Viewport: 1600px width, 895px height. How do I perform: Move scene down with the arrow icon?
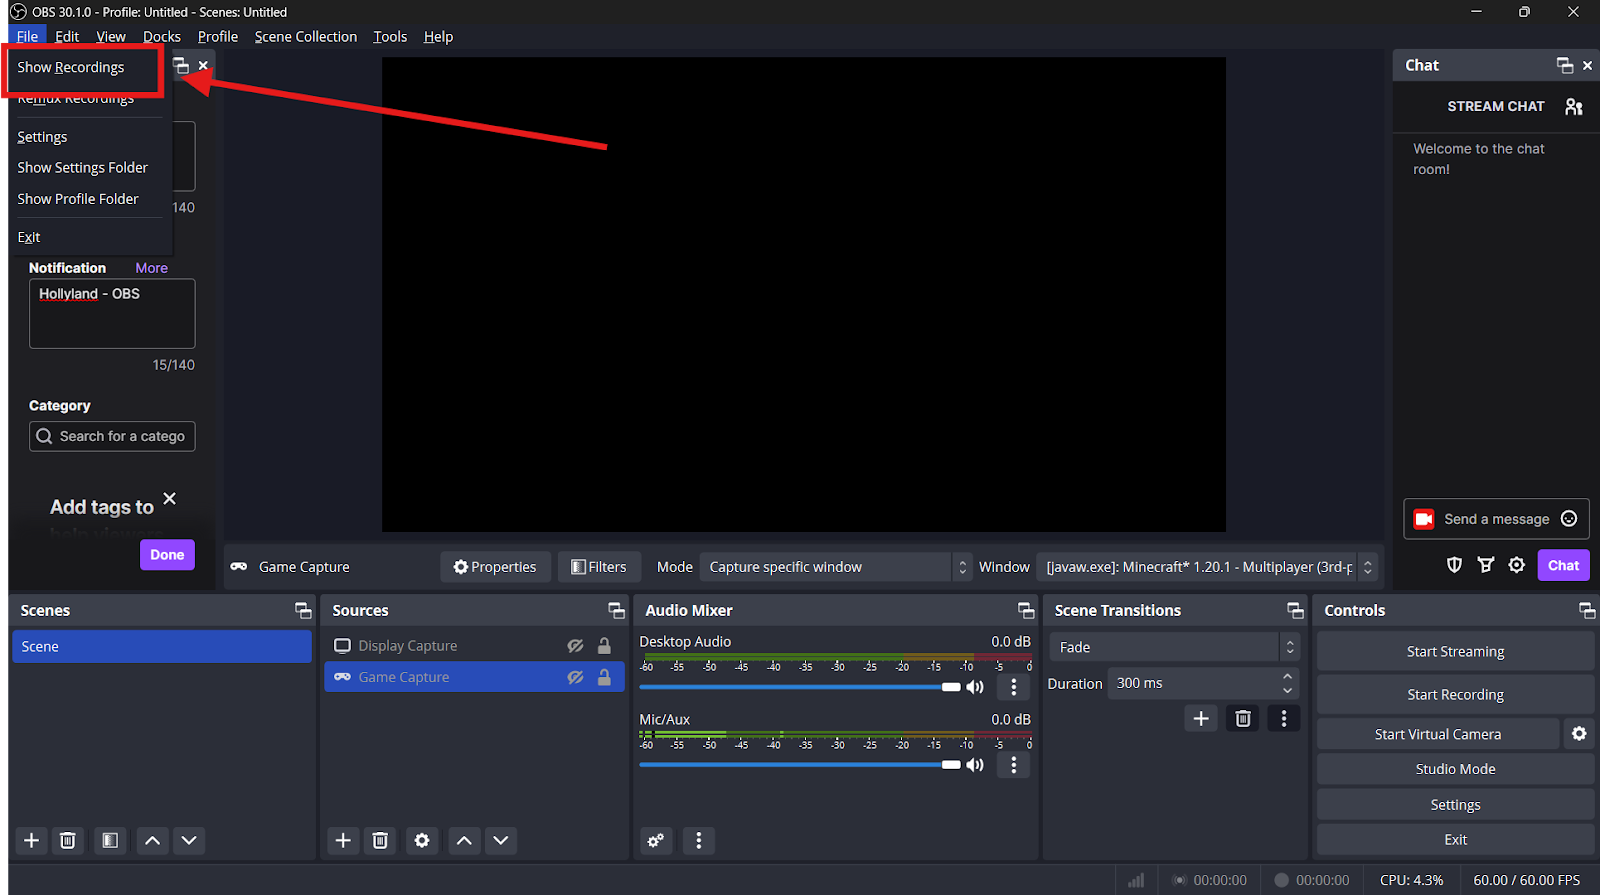point(189,840)
